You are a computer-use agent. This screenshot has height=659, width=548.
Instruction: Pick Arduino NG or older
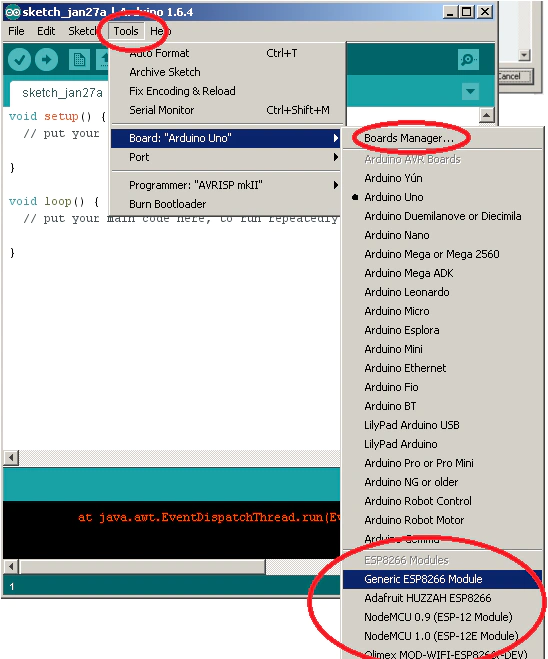(443, 482)
